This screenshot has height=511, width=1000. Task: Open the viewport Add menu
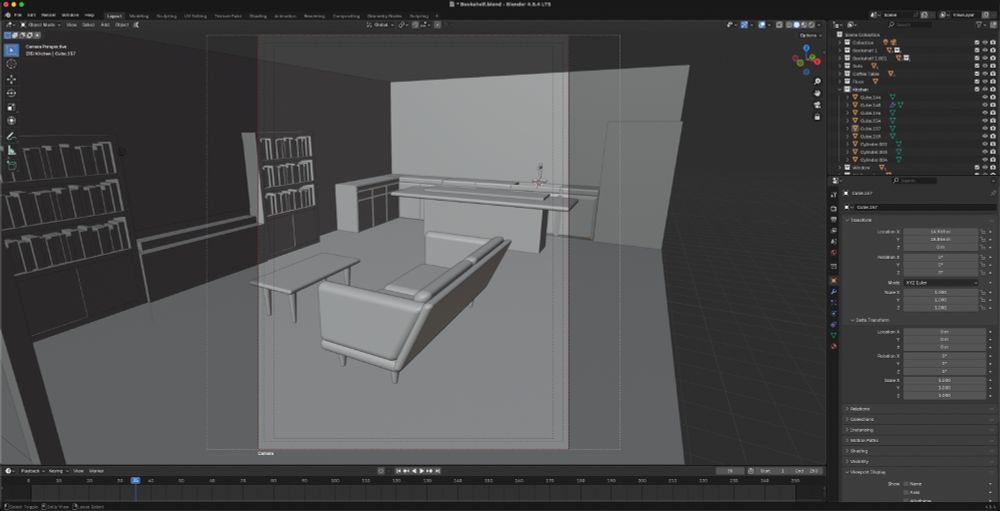click(x=105, y=25)
